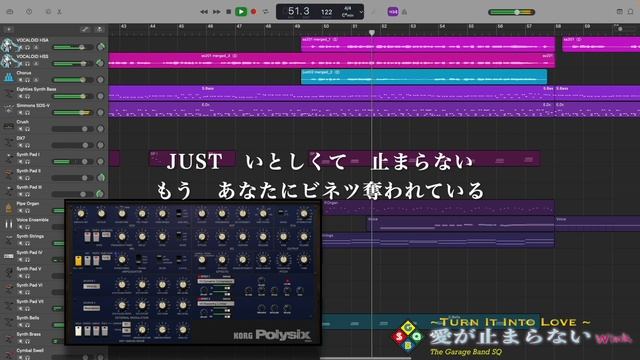Click the Rewind transport button

click(x=204, y=12)
